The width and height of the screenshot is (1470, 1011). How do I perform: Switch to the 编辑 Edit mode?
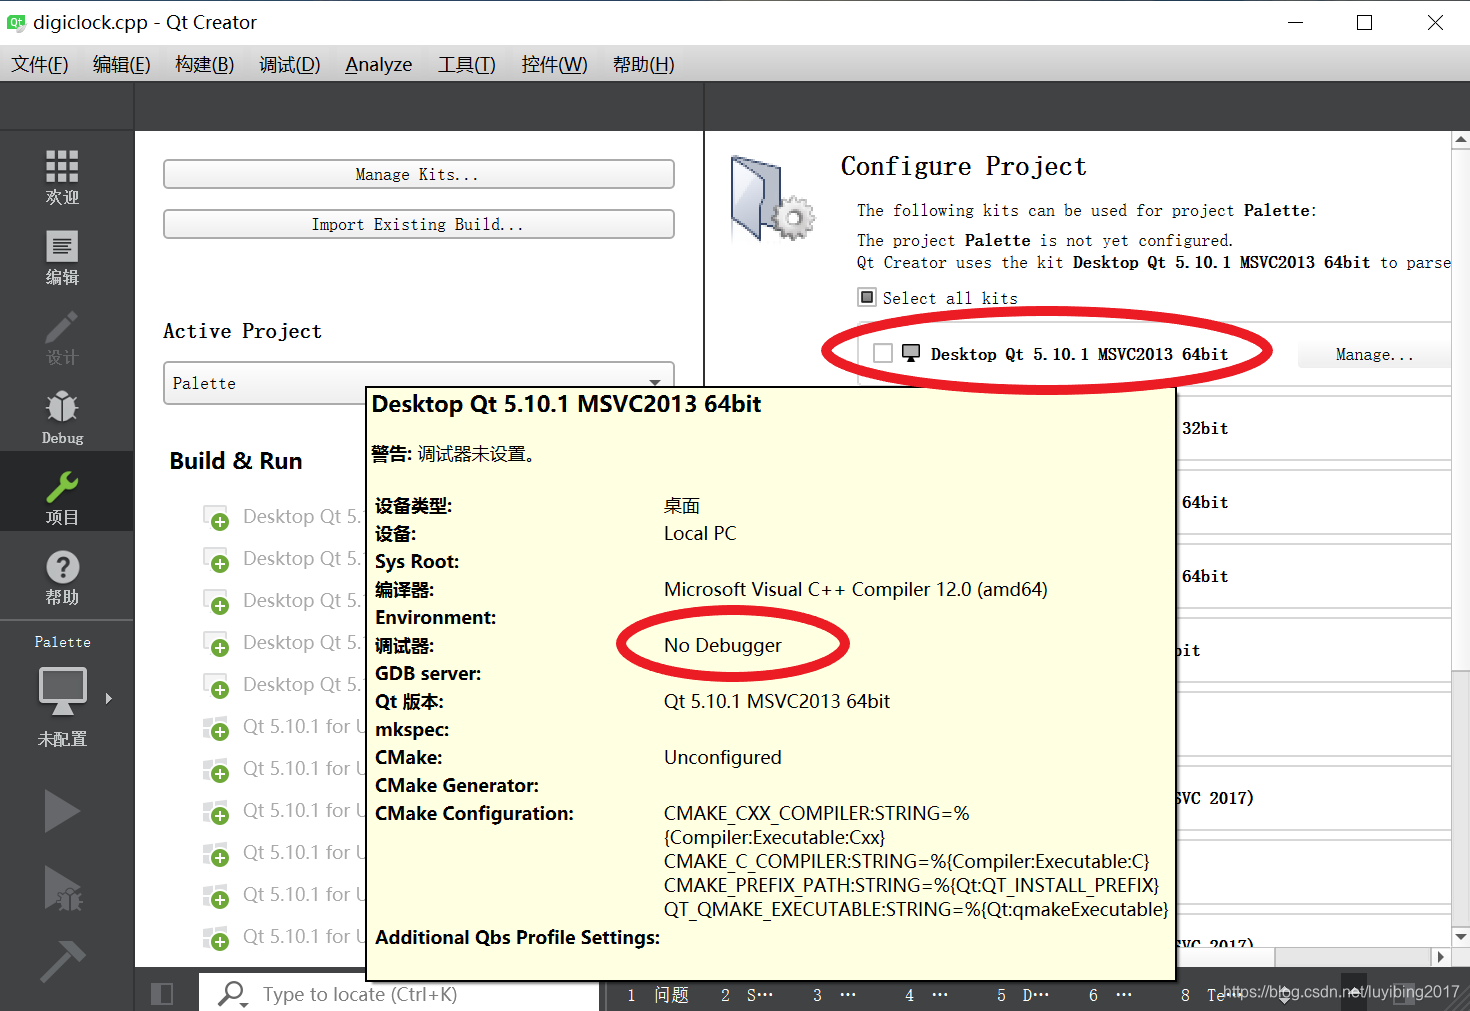click(x=62, y=258)
